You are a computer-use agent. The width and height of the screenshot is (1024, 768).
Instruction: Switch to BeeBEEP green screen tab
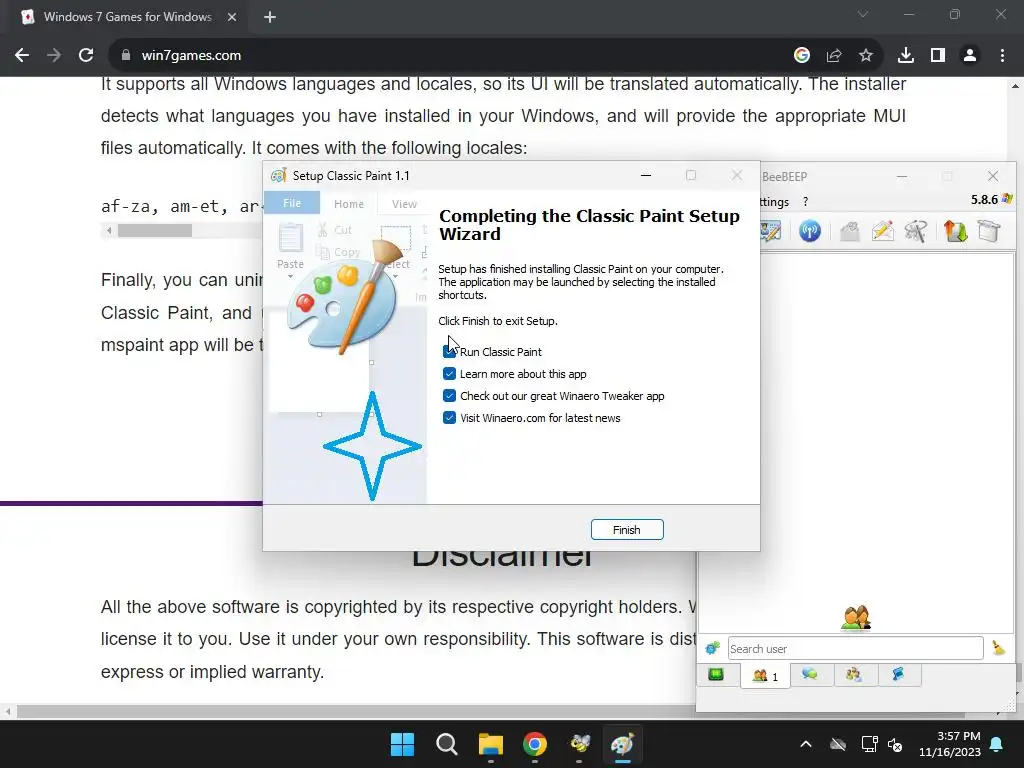click(716, 675)
